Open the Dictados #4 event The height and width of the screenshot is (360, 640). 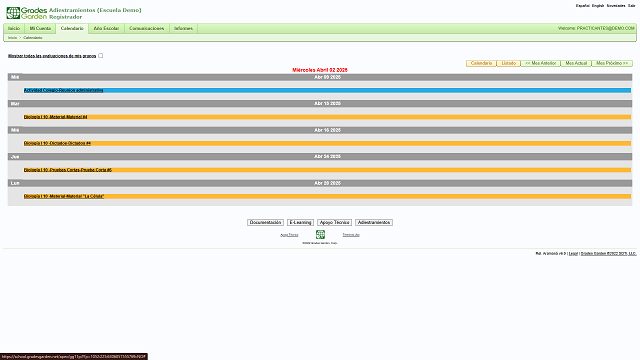pyautogui.click(x=58, y=143)
